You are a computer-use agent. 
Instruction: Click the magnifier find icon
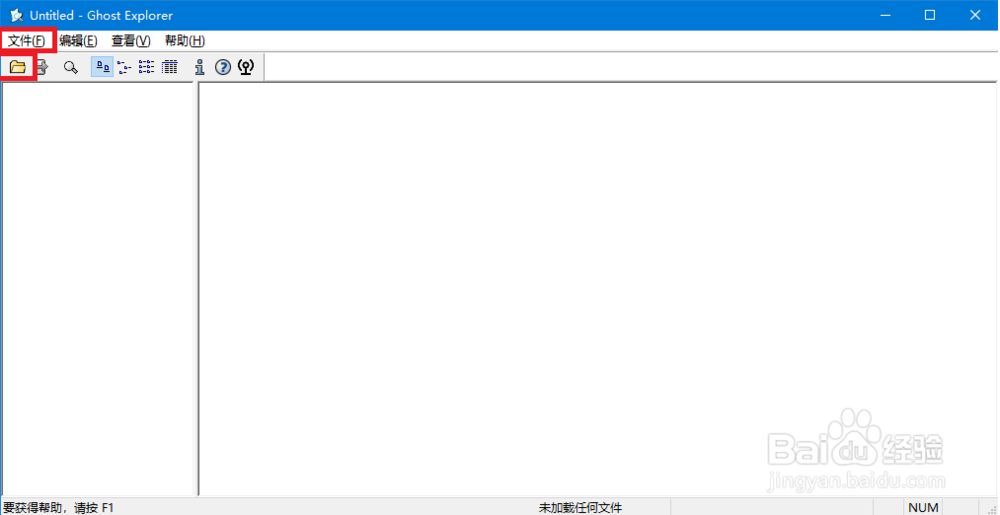[x=71, y=67]
